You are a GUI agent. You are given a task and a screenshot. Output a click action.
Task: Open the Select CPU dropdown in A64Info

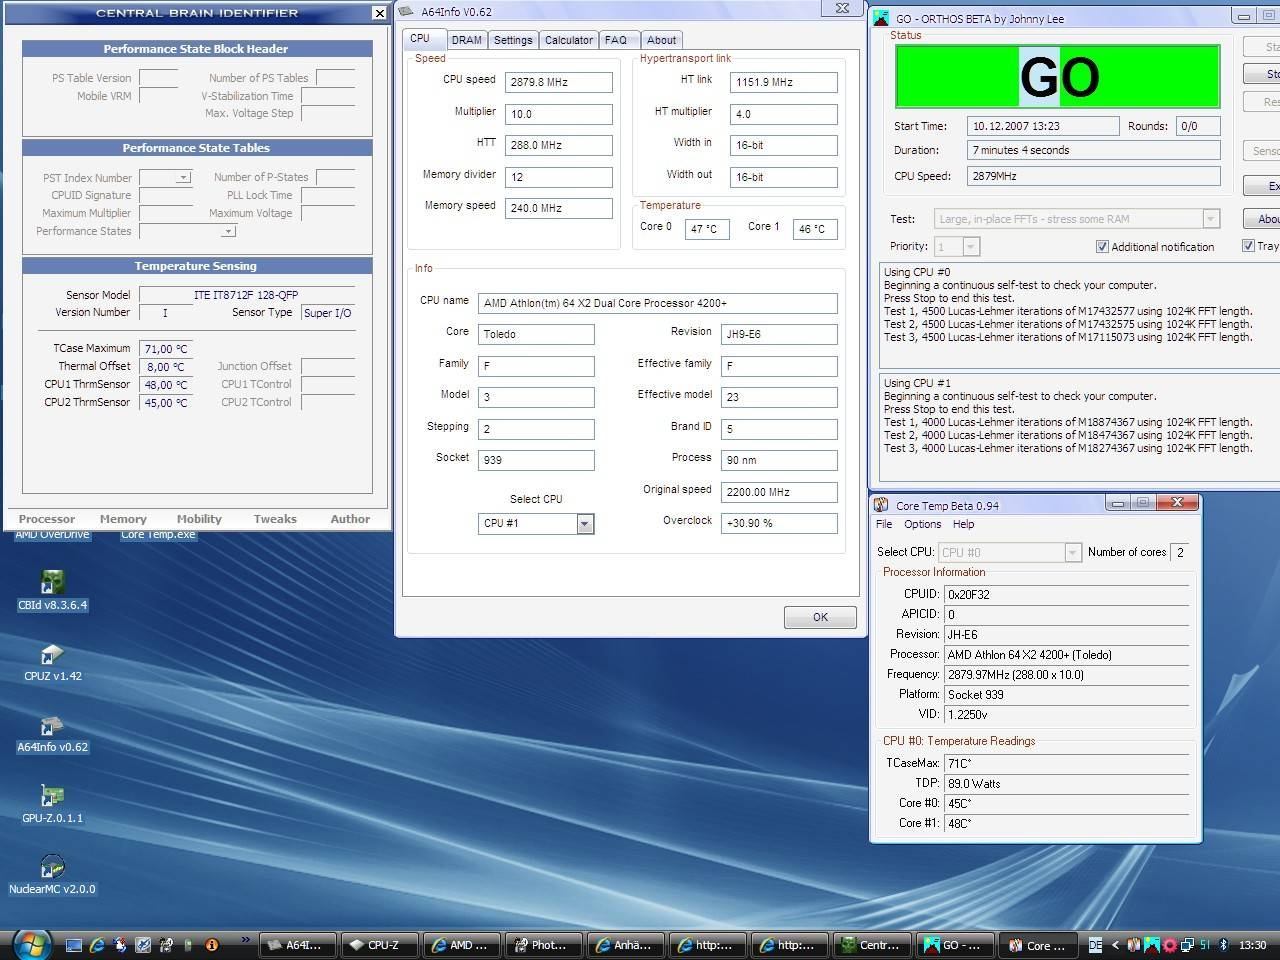point(585,523)
